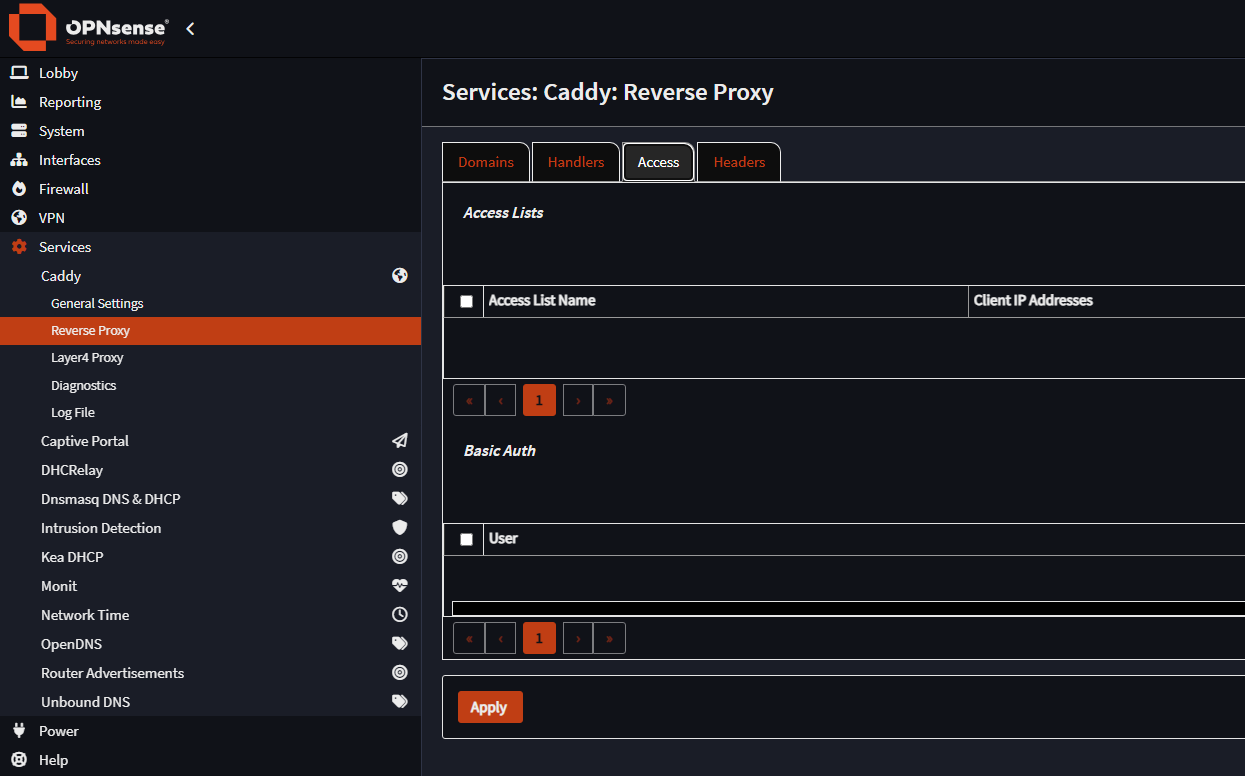
Task: Click the Reporting chart icon
Action: tap(19, 102)
